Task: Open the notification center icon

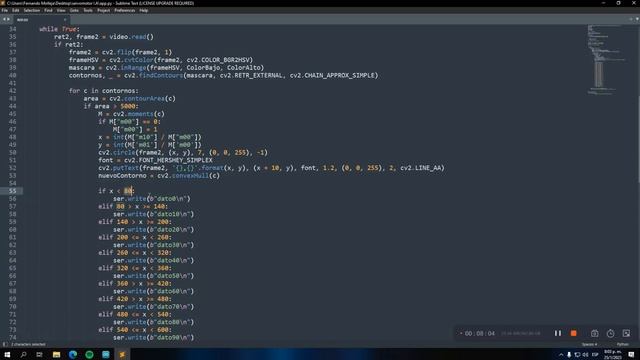Action: [x=631, y=354]
